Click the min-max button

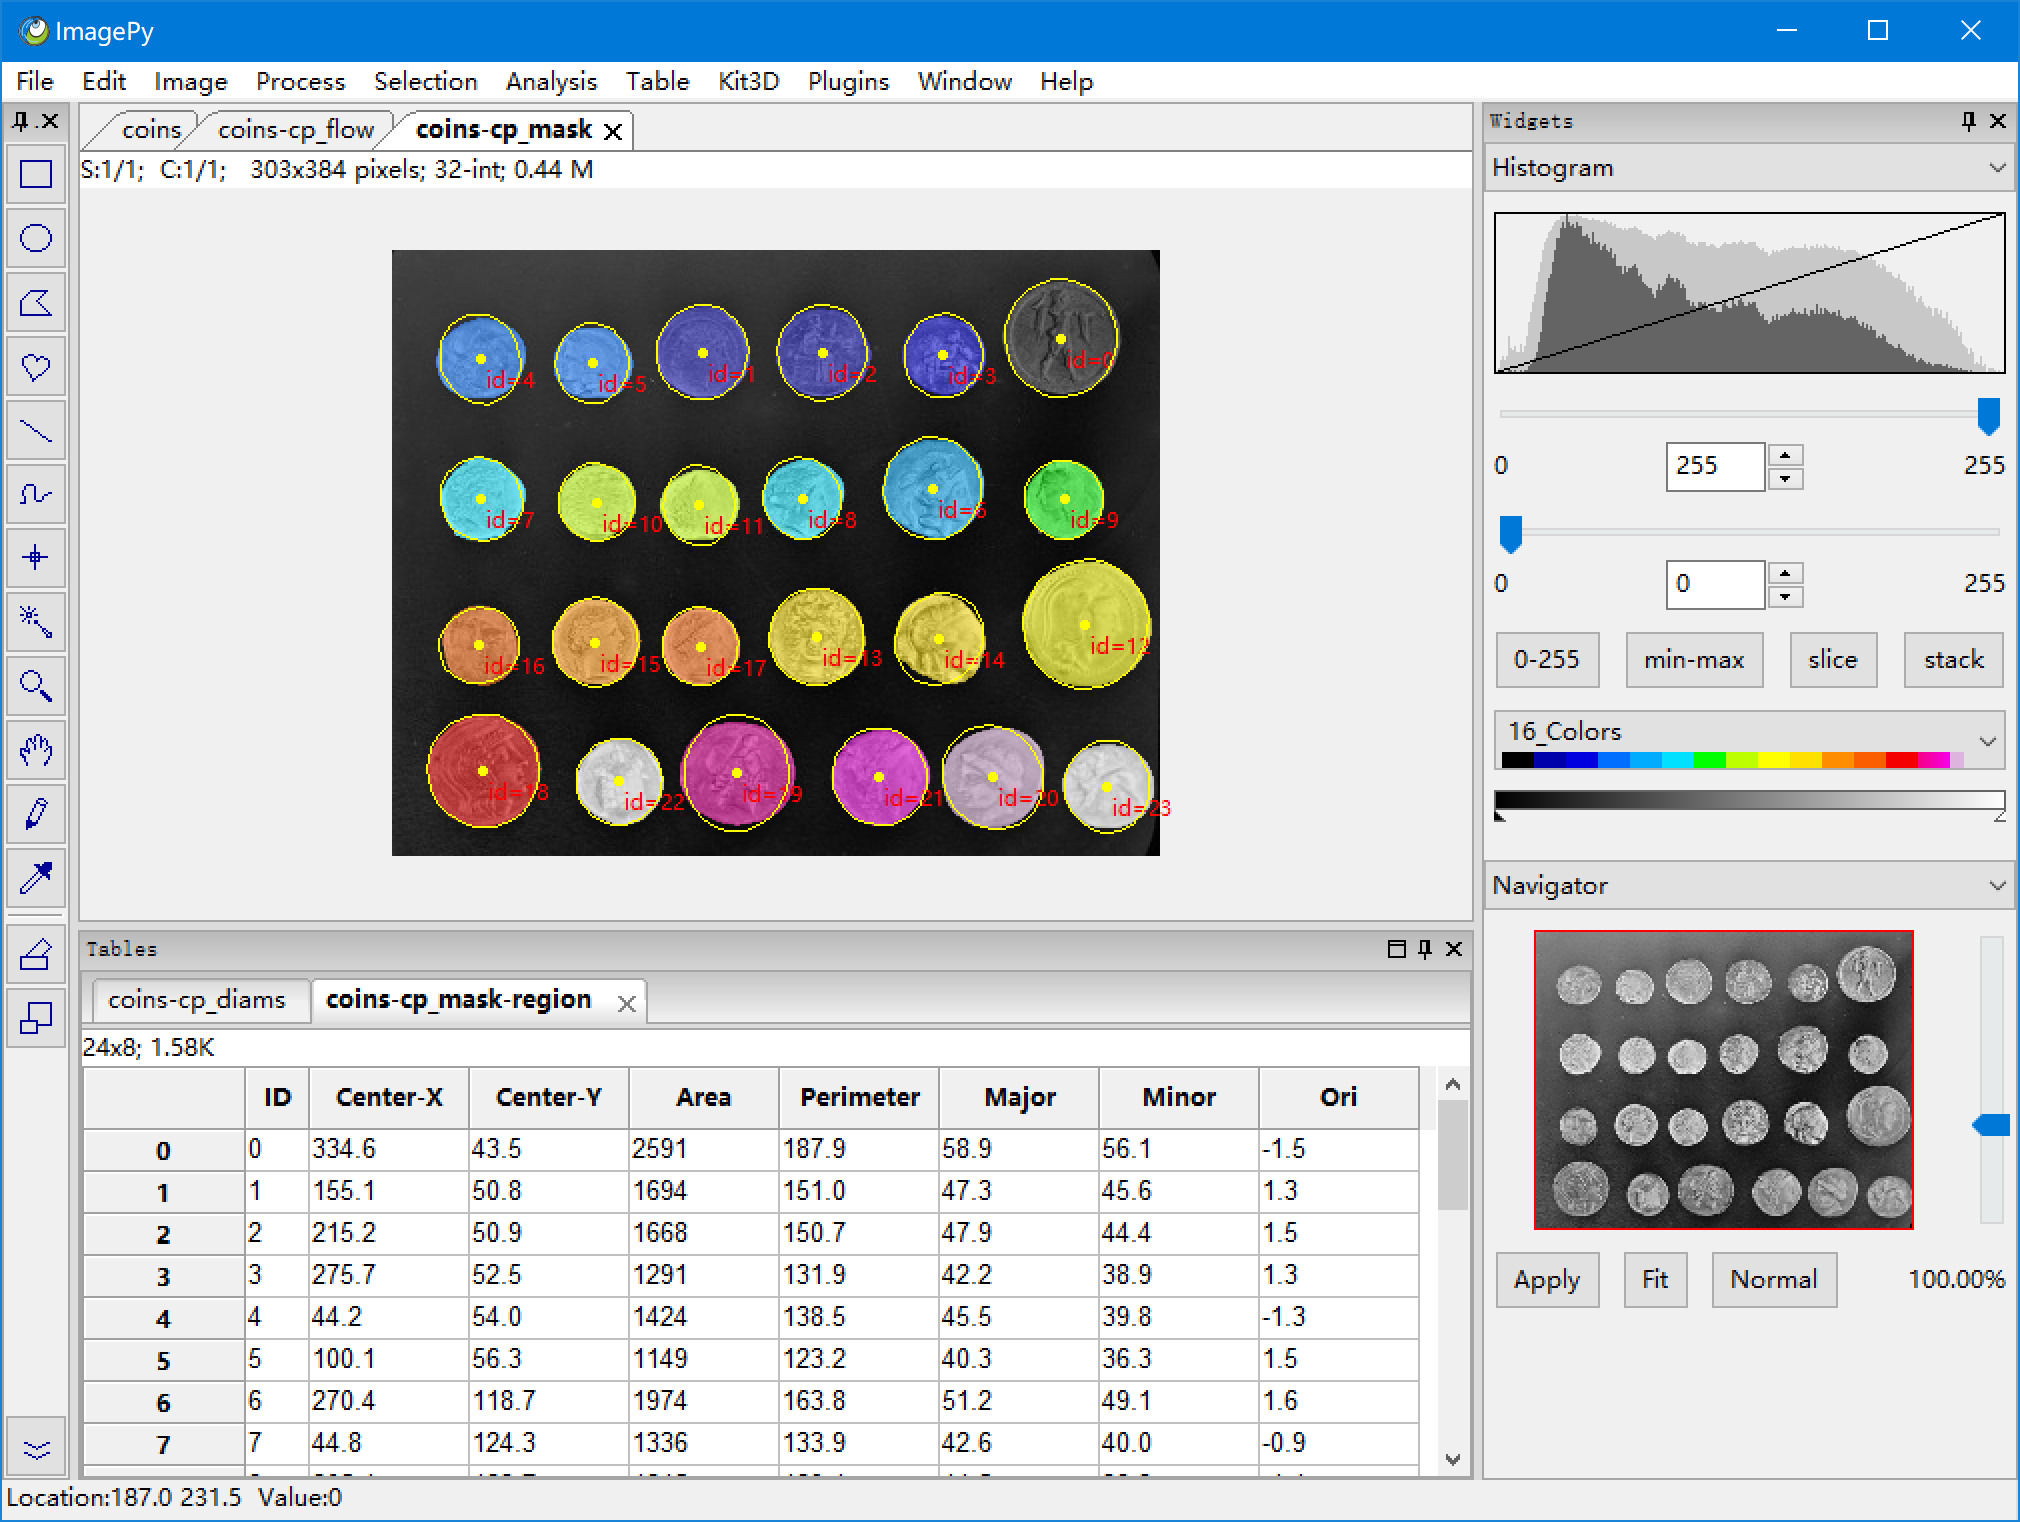[x=1693, y=660]
